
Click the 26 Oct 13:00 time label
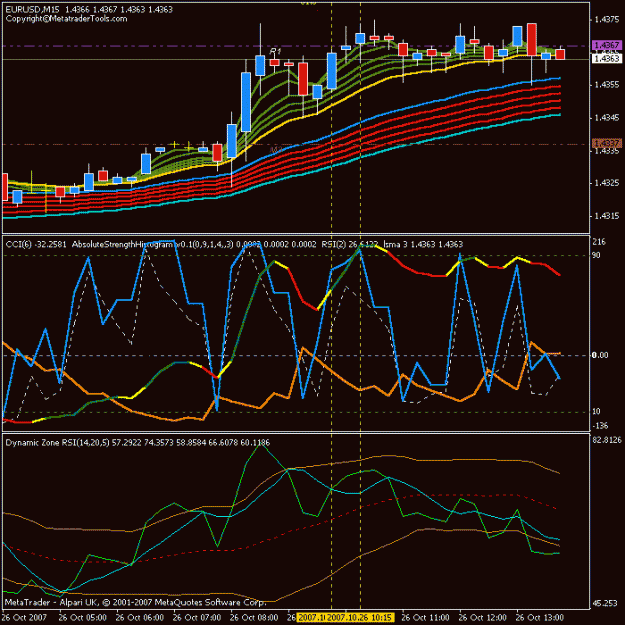click(x=540, y=618)
